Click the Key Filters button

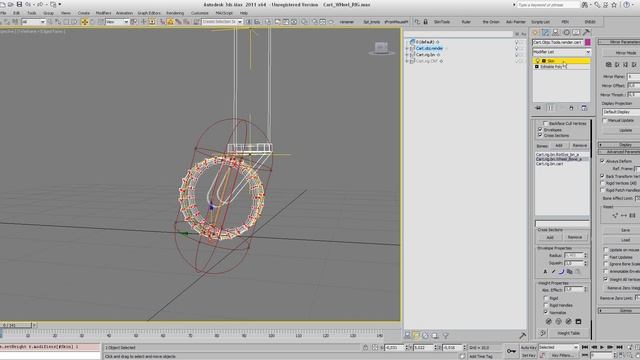coord(562,356)
